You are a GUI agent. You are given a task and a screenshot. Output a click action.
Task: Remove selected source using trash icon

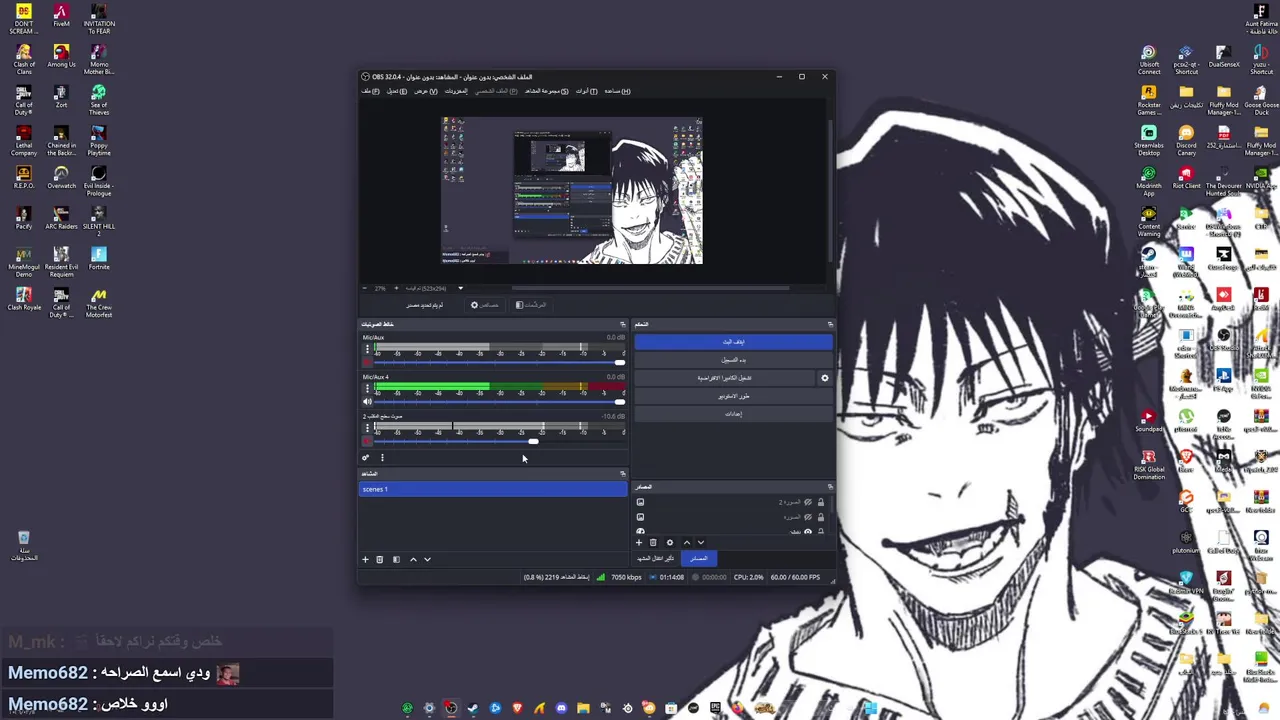click(x=653, y=543)
